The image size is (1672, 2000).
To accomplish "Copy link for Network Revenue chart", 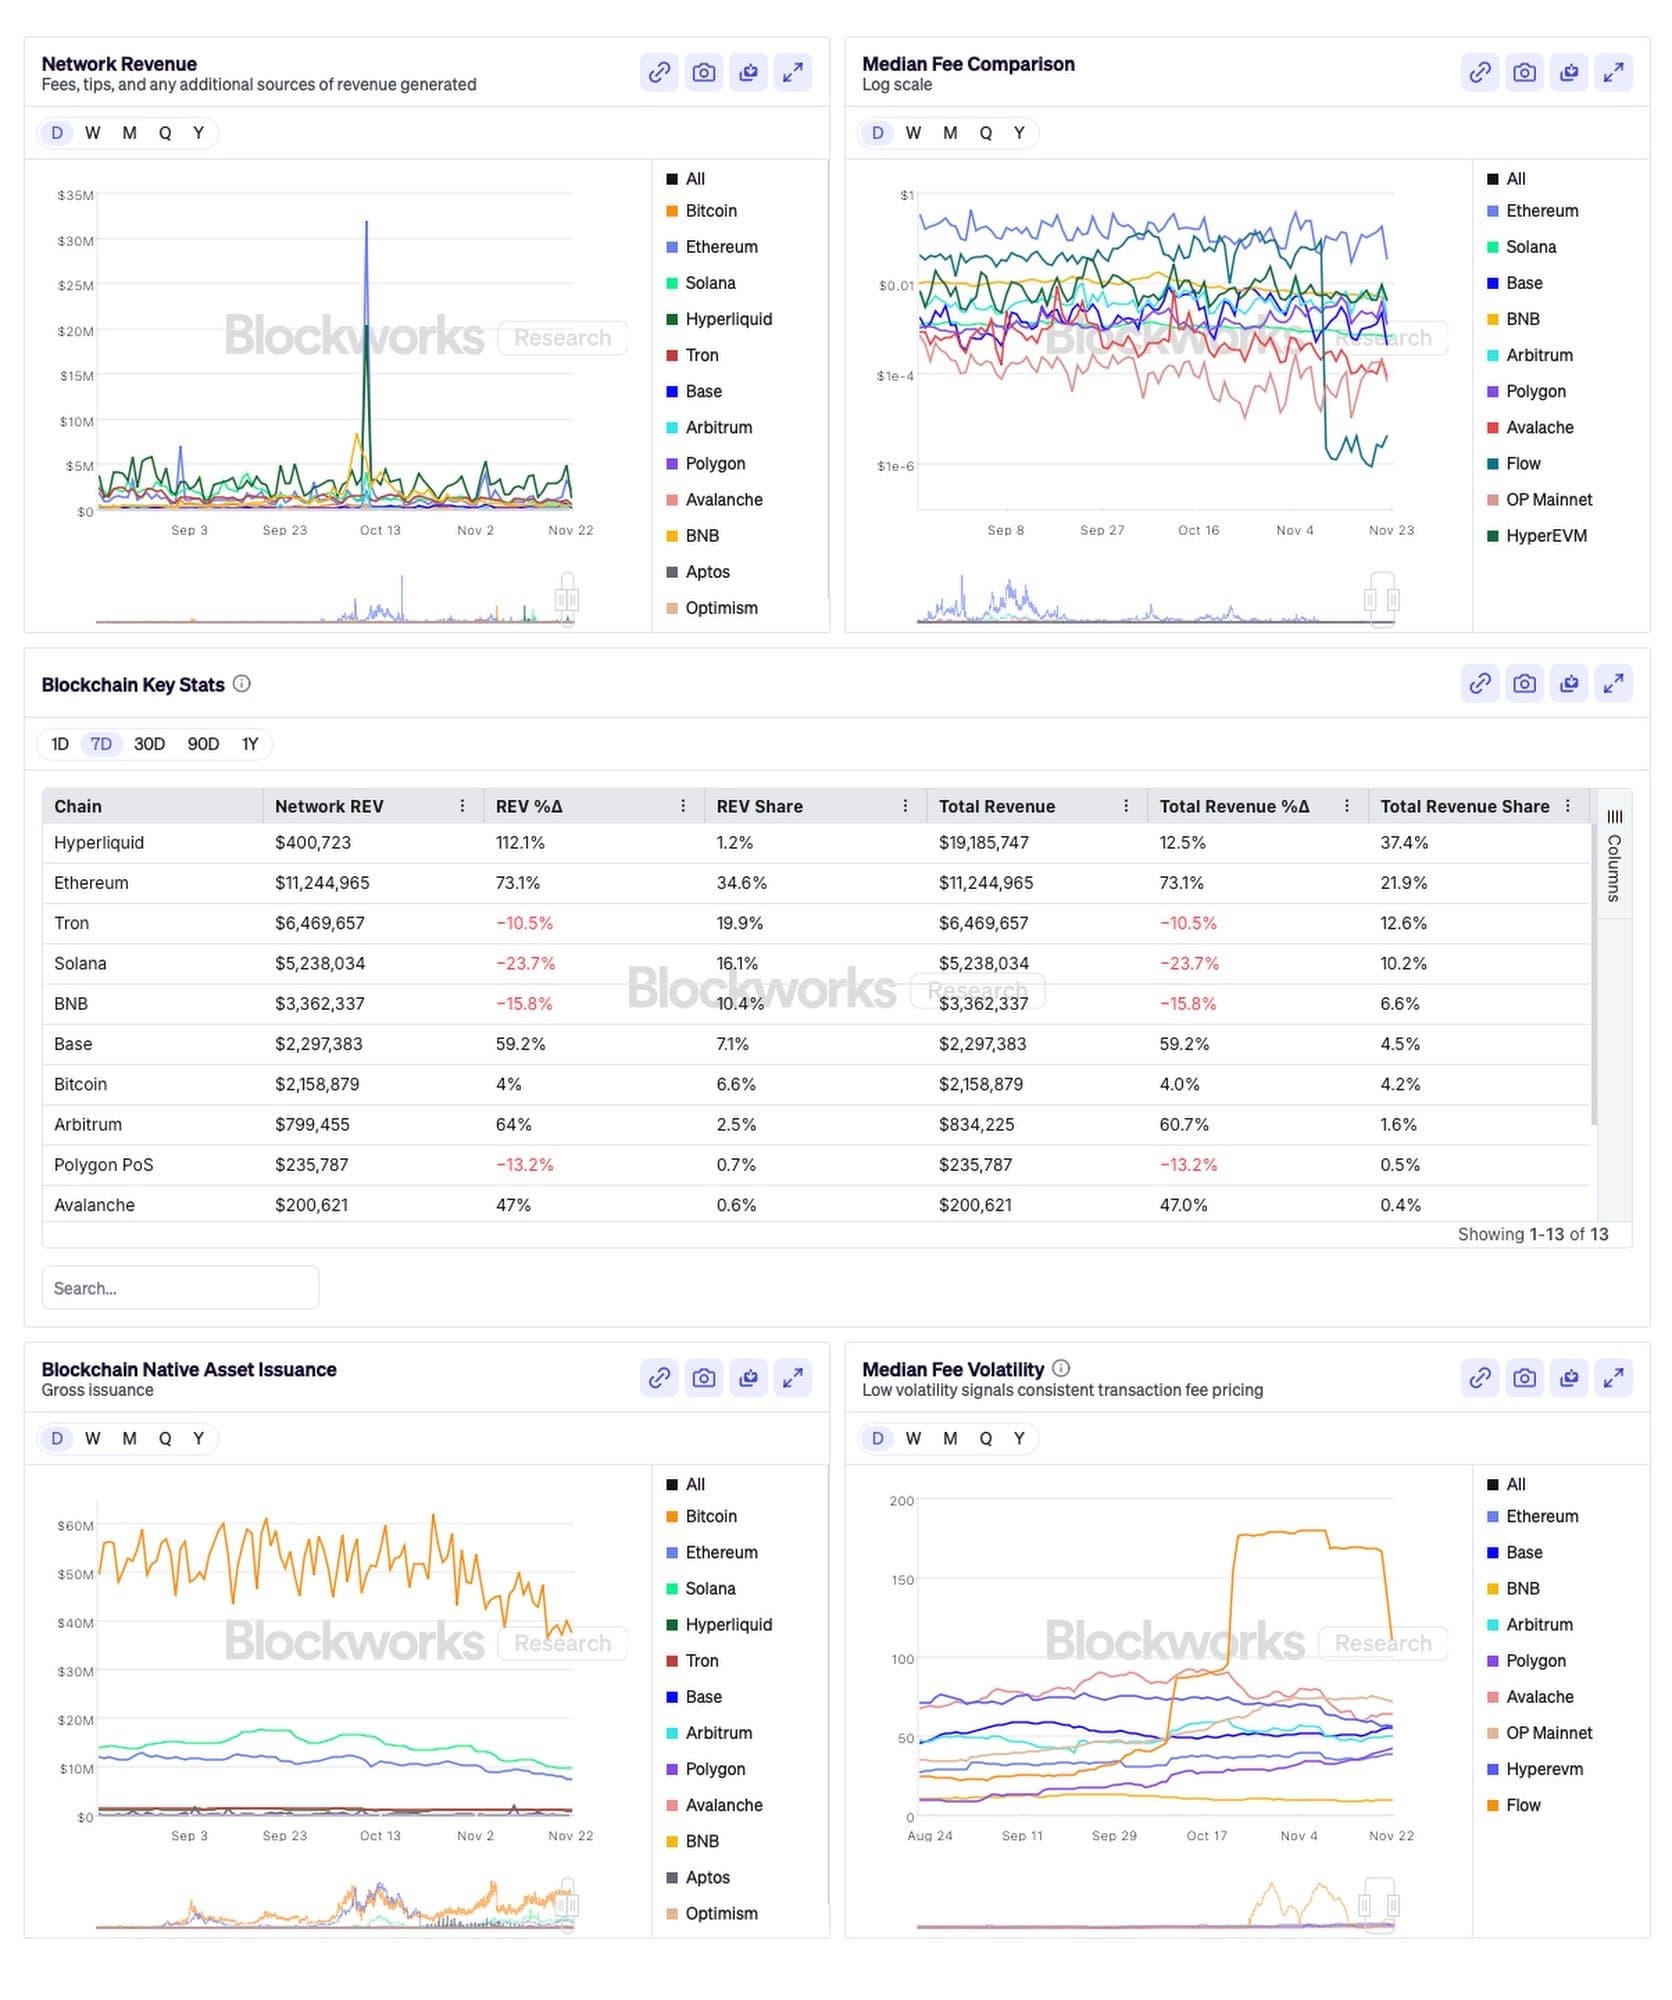I will (659, 72).
